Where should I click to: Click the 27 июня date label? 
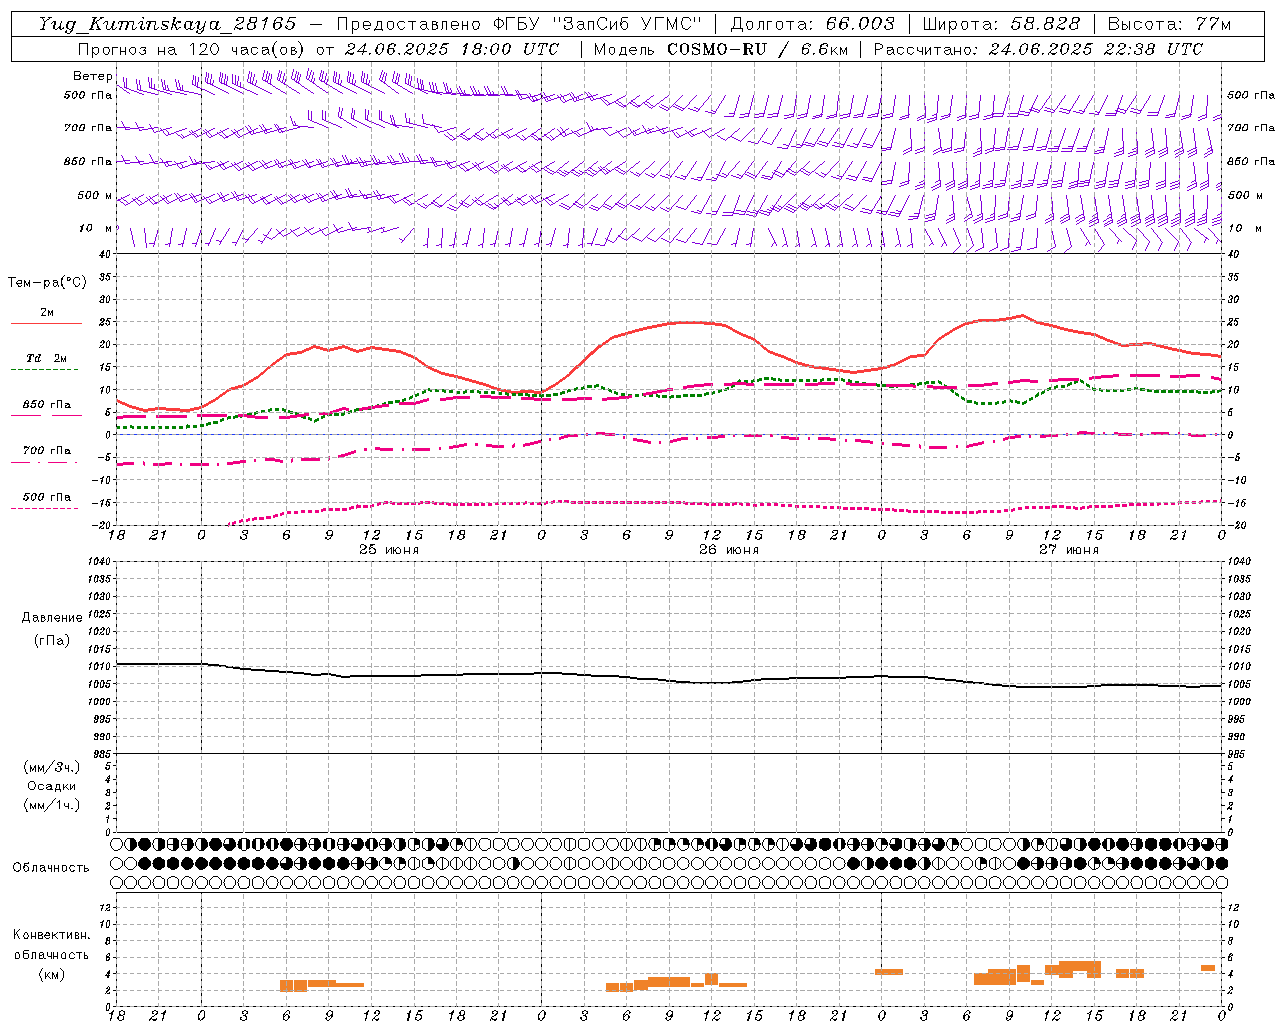click(x=1069, y=550)
